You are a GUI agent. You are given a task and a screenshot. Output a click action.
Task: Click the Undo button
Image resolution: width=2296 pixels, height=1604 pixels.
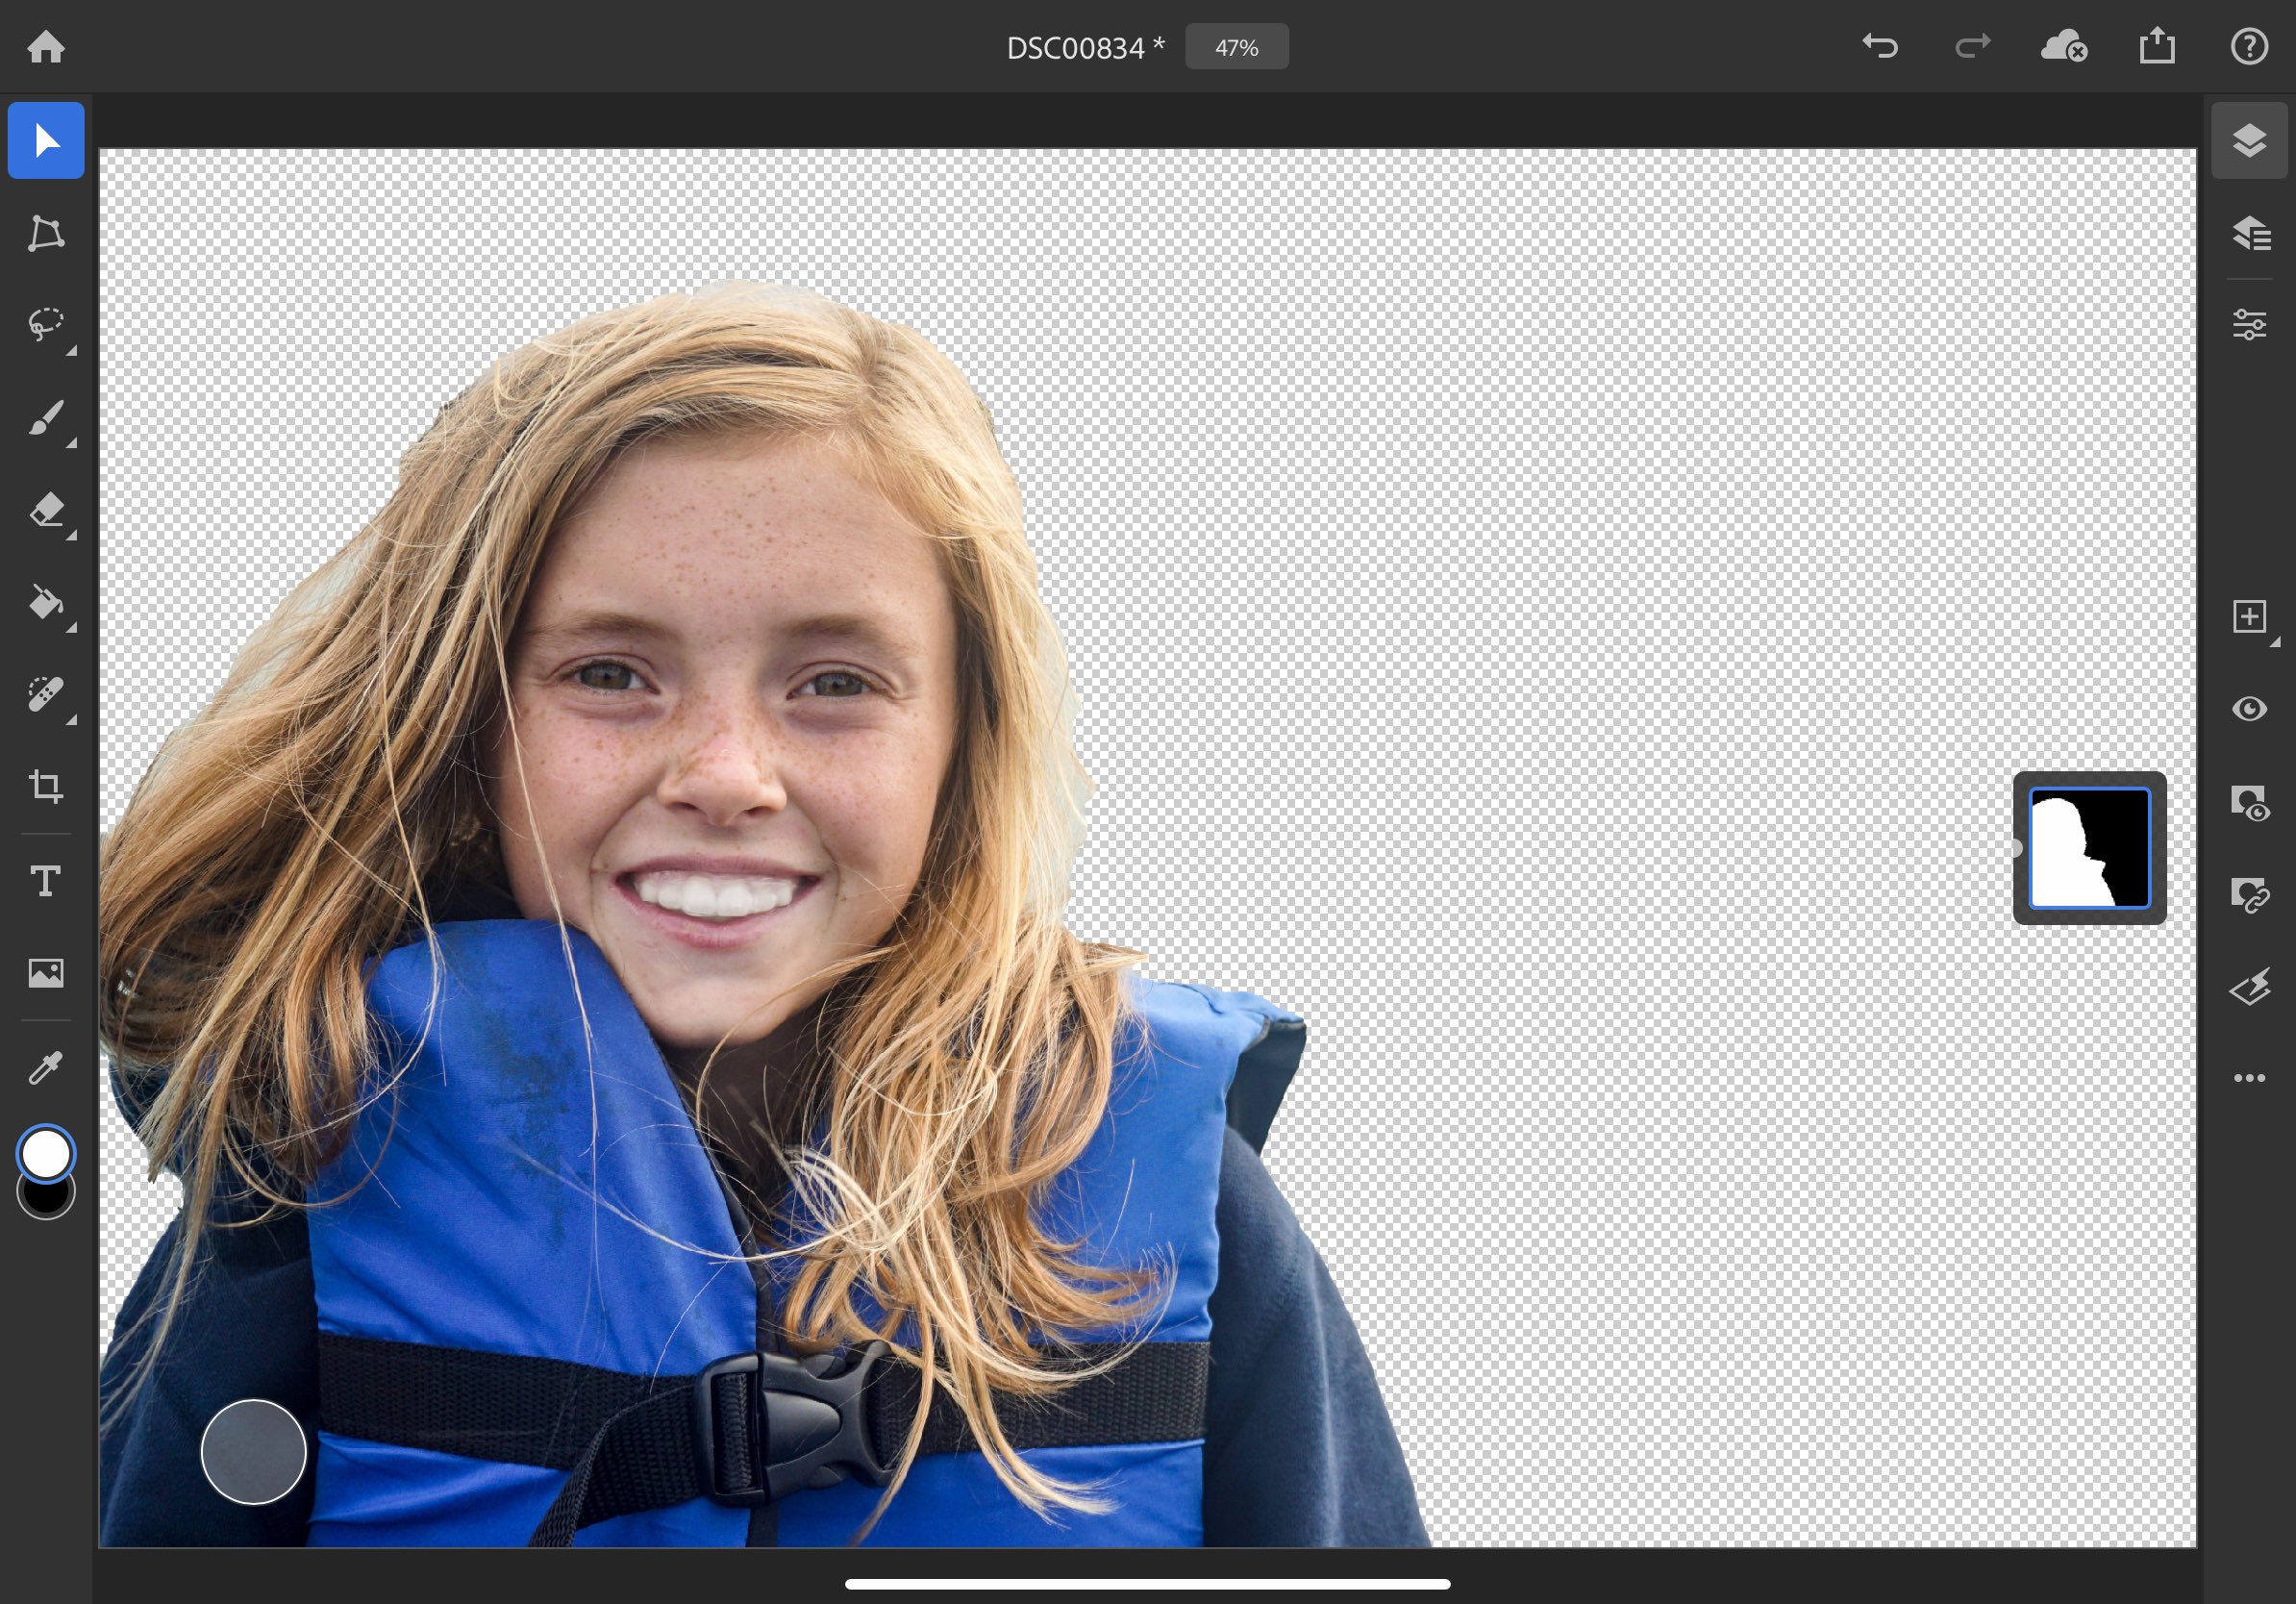coord(1879,47)
